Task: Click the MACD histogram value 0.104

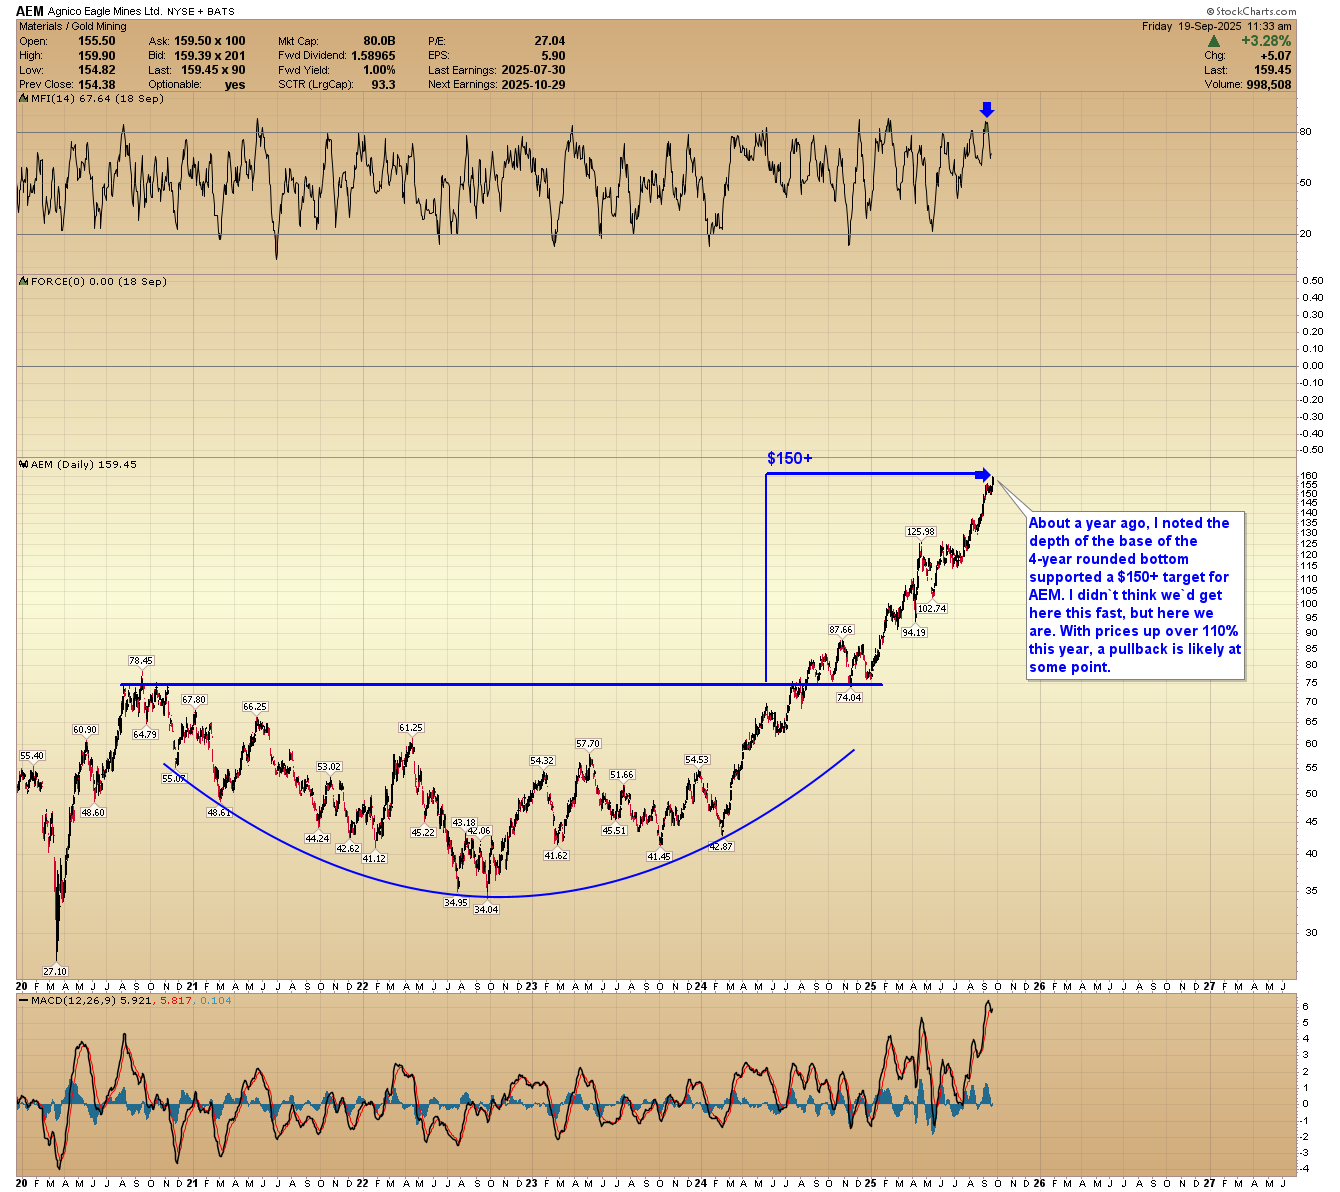Action: point(216,1000)
